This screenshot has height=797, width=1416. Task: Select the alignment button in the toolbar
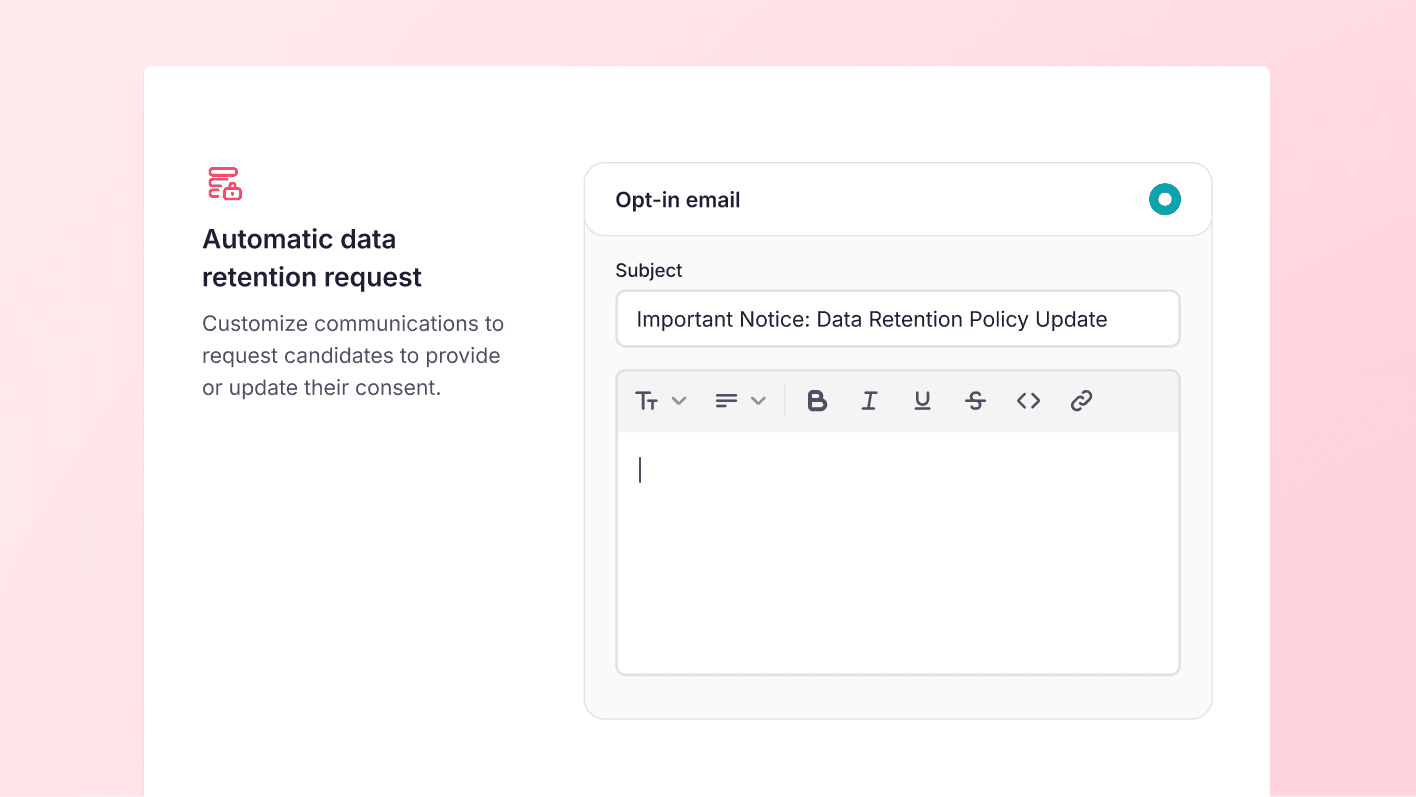tap(726, 400)
